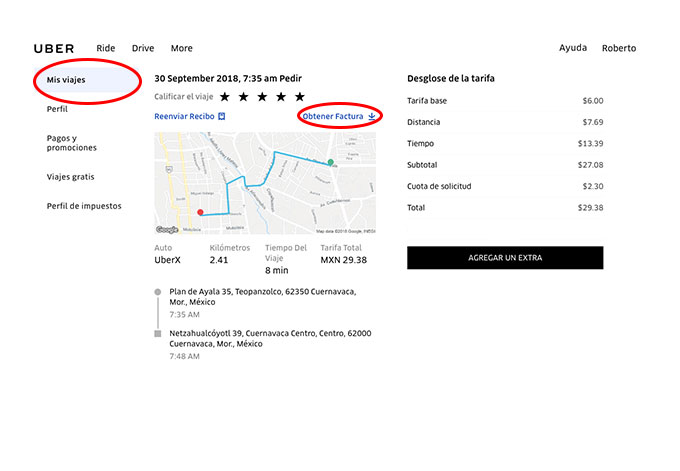Open the Roberto account menu

pos(619,48)
